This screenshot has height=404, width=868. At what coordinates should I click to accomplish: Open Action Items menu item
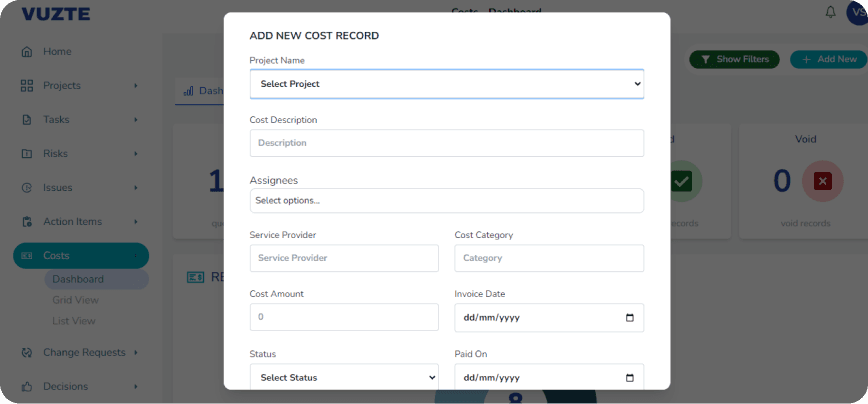[x=73, y=221]
